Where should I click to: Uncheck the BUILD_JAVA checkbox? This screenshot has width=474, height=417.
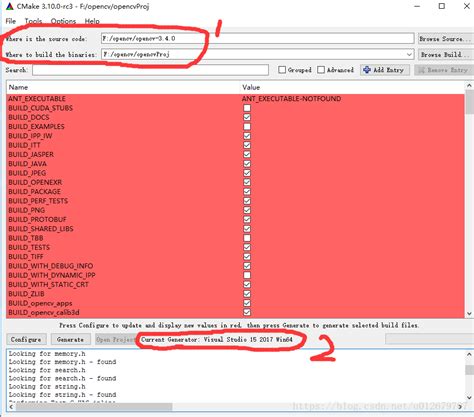tap(247, 164)
